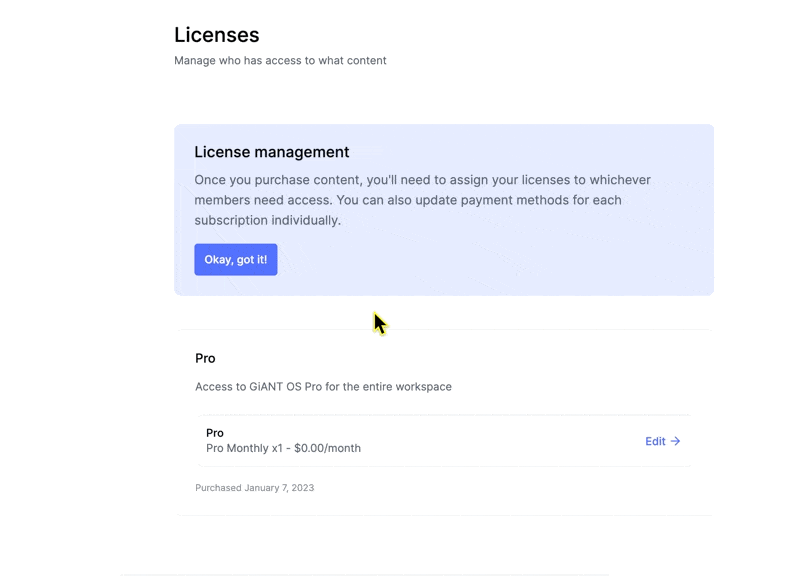Screen dimensions: 800x576
Task: Click the arrow icon beside Edit
Action: click(676, 441)
